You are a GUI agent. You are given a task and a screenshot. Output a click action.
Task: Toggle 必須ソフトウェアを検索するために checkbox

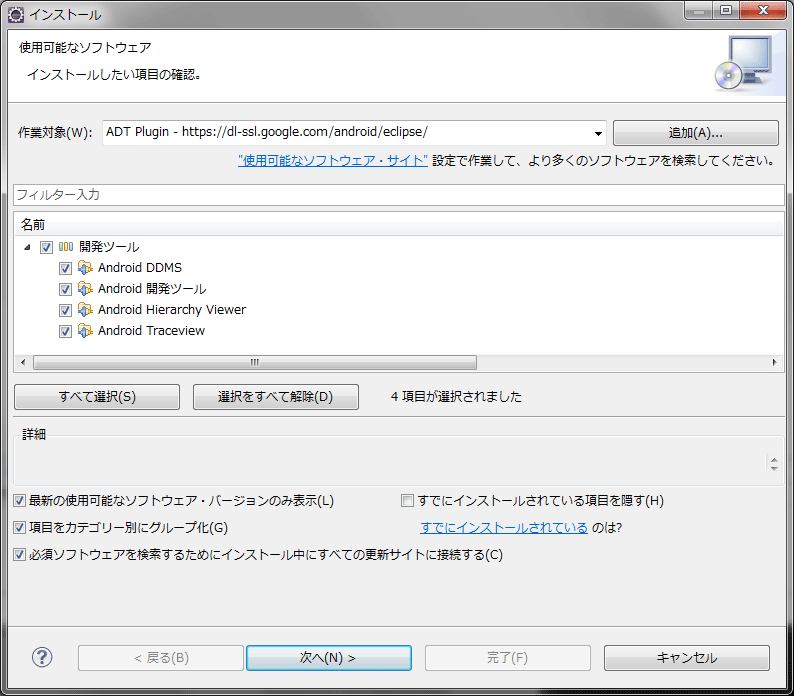pyautogui.click(x=19, y=554)
